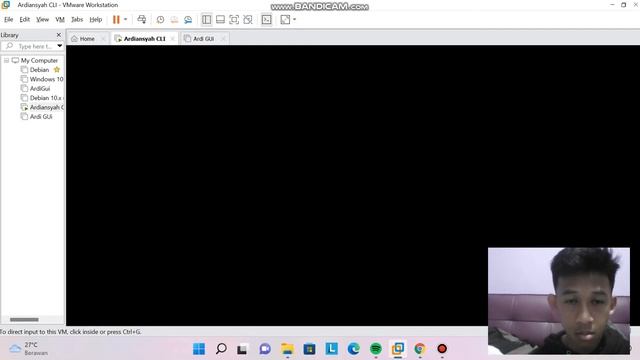Select My Computer in the library

(39, 60)
